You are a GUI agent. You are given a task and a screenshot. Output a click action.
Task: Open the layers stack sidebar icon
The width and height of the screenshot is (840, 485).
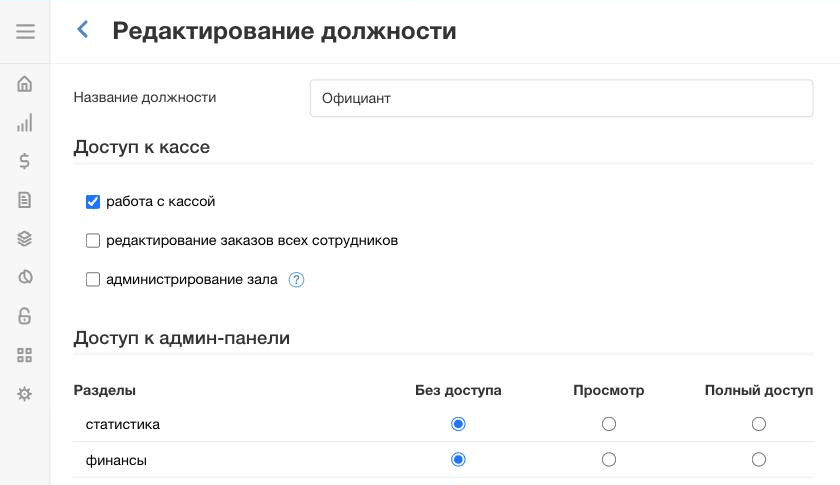(25, 238)
